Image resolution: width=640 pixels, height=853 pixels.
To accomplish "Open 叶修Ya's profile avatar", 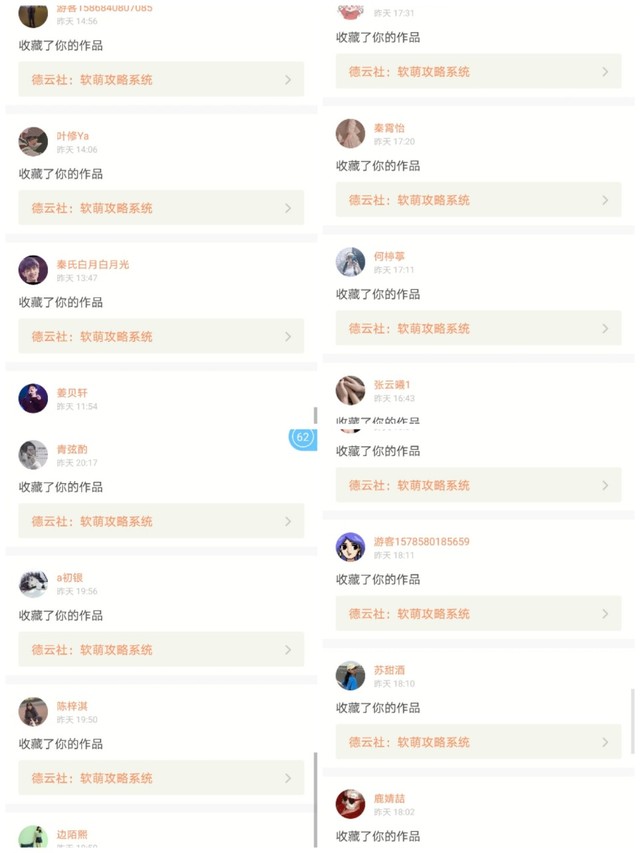I will [33, 141].
